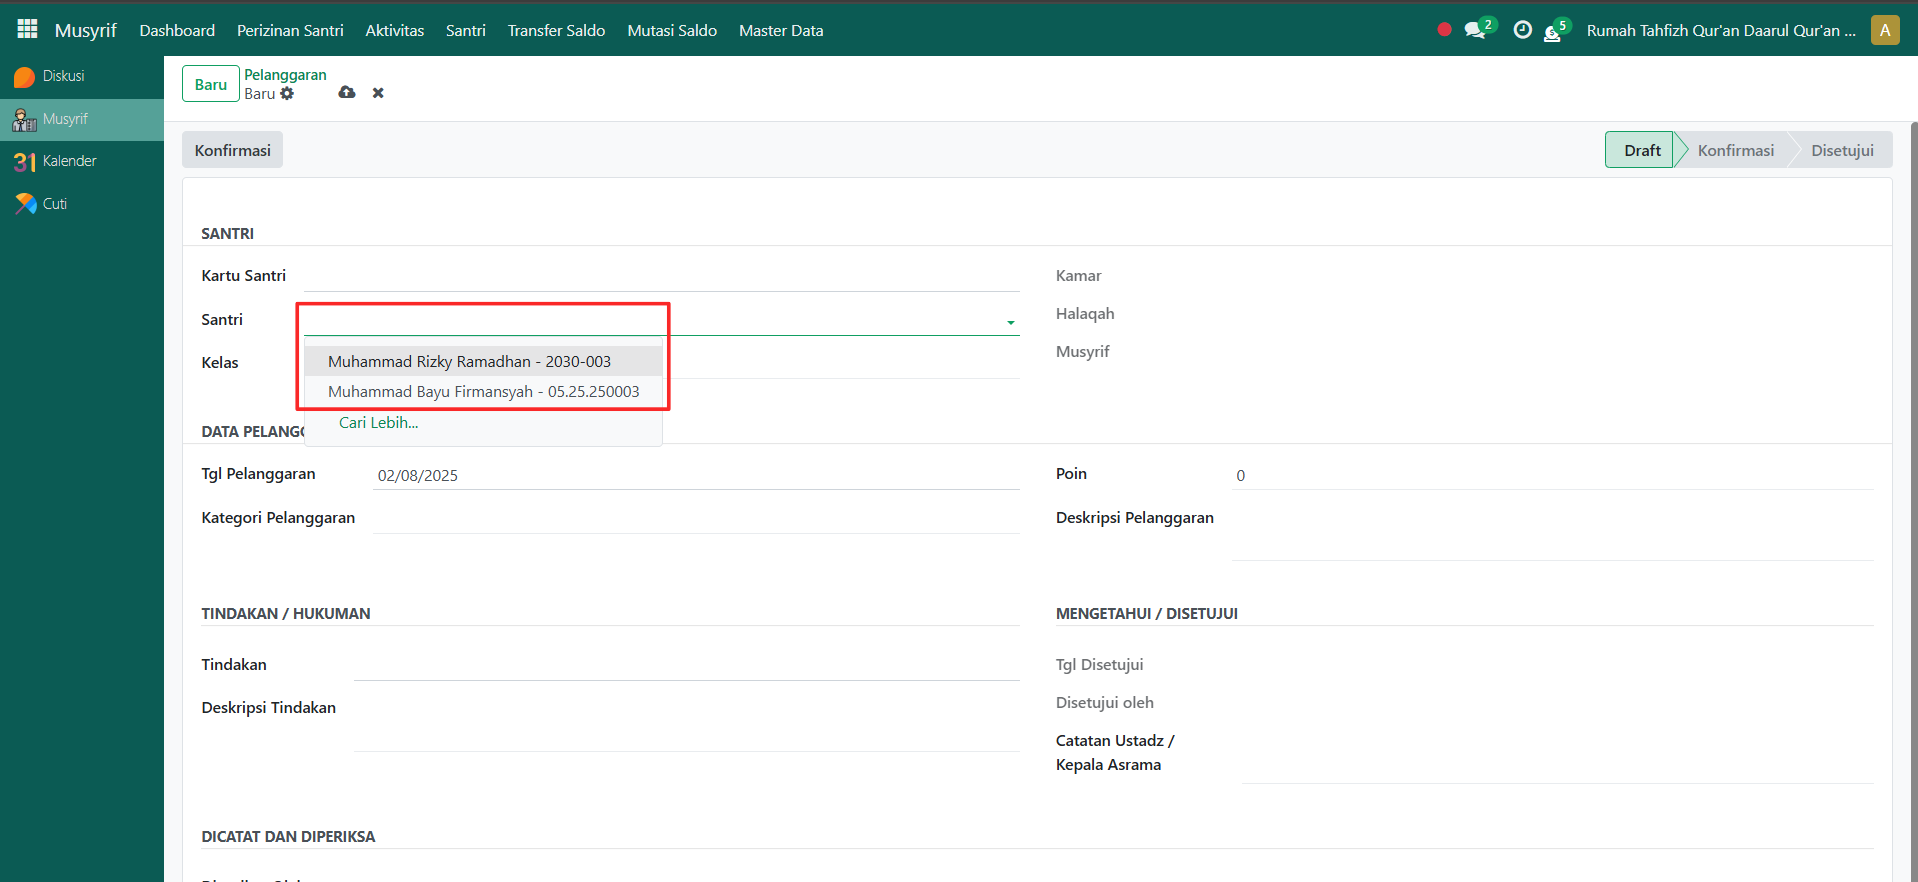Open the apps grid menu icon
The width and height of the screenshot is (1918, 882).
coord(27,29)
